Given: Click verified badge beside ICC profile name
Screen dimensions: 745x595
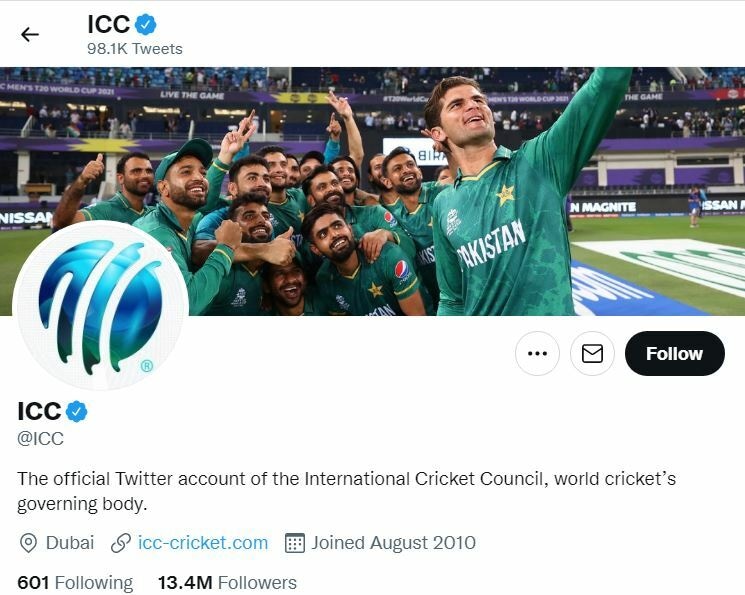Looking at the screenshot, I should pyautogui.click(x=78, y=411).
